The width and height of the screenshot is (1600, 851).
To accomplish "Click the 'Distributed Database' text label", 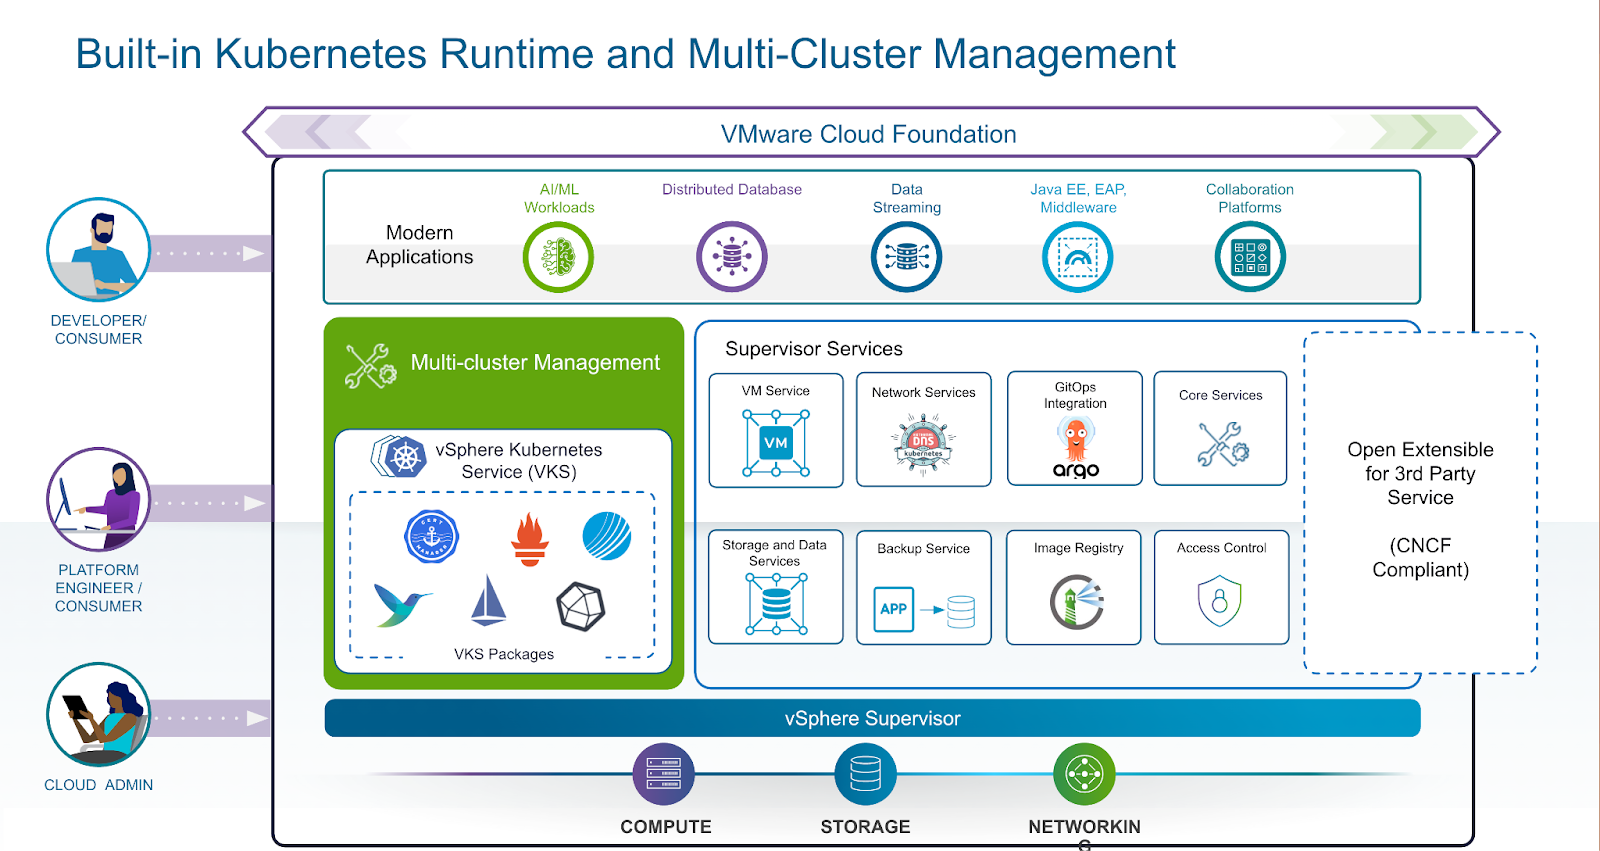I will tap(732, 189).
